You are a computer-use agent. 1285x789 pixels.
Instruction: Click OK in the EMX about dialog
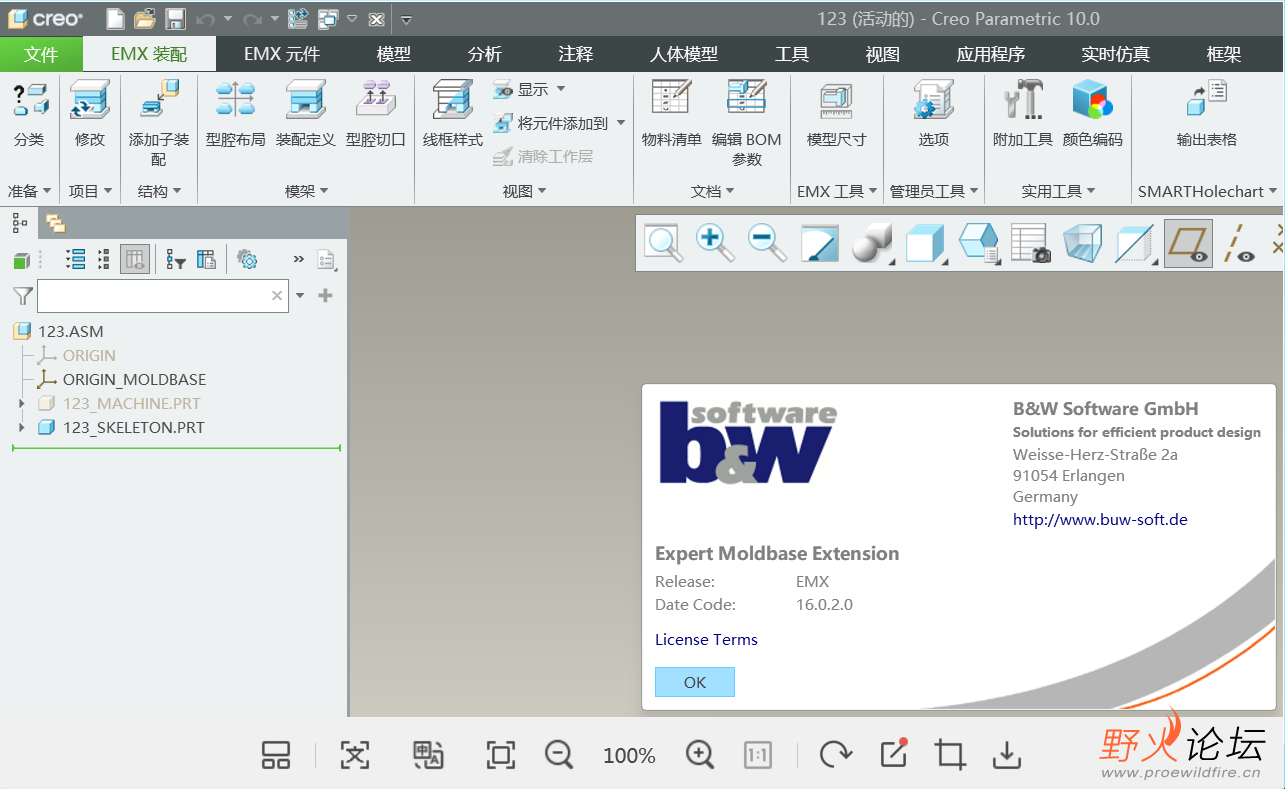[695, 682]
